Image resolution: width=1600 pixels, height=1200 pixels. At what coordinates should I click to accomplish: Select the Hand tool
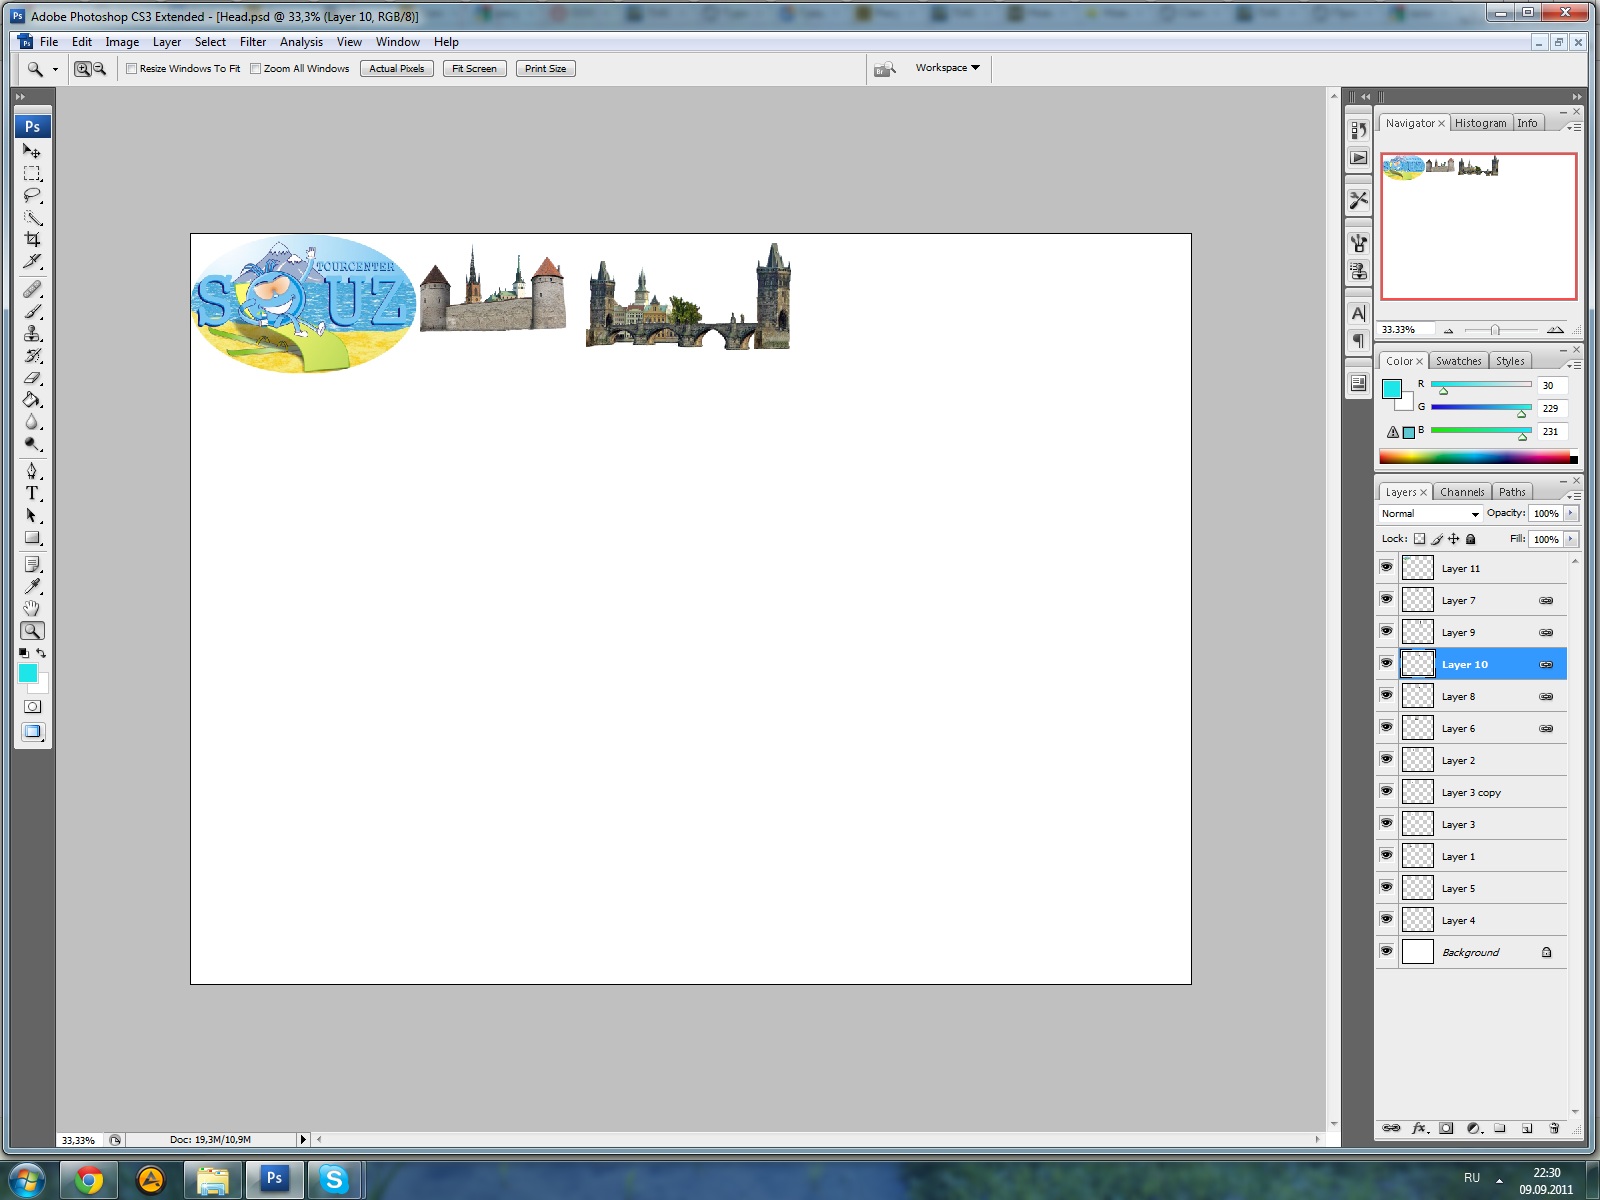(32, 608)
